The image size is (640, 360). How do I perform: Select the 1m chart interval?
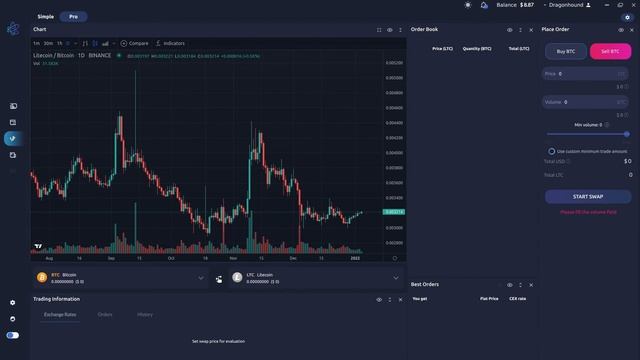point(36,43)
